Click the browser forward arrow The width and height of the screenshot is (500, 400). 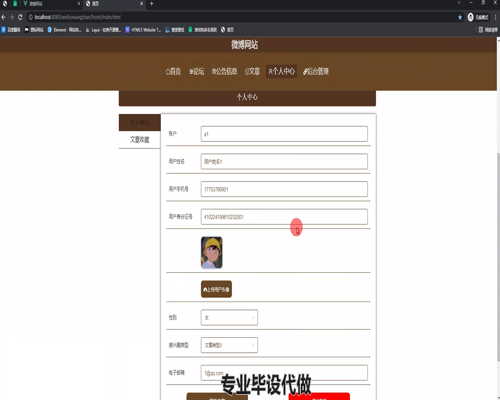[12, 17]
